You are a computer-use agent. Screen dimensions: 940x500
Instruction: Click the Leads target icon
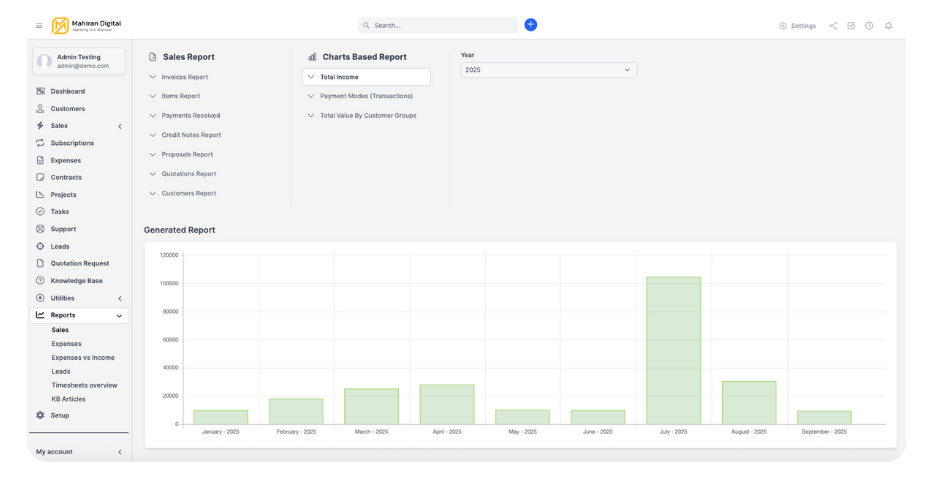pos(40,246)
